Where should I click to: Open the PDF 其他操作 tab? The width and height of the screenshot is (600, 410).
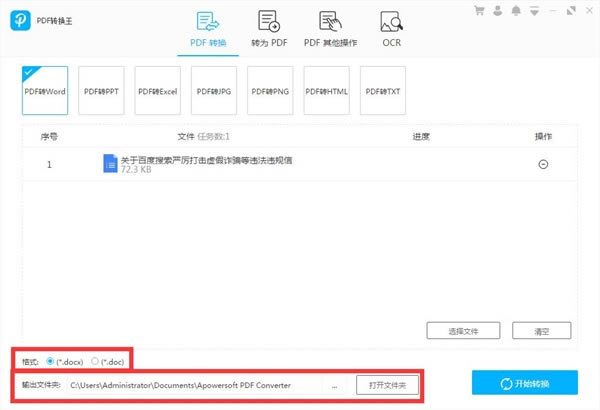pos(330,29)
